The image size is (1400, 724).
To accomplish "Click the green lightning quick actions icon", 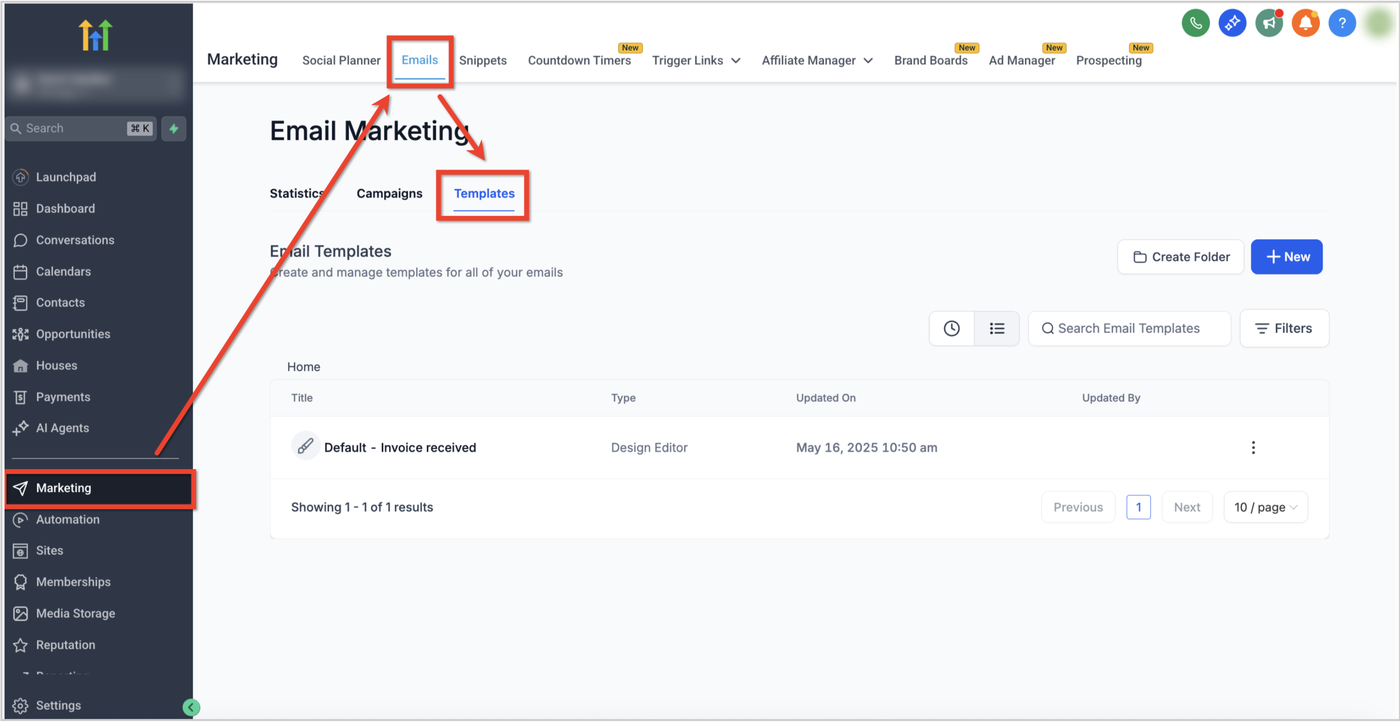I will point(174,129).
